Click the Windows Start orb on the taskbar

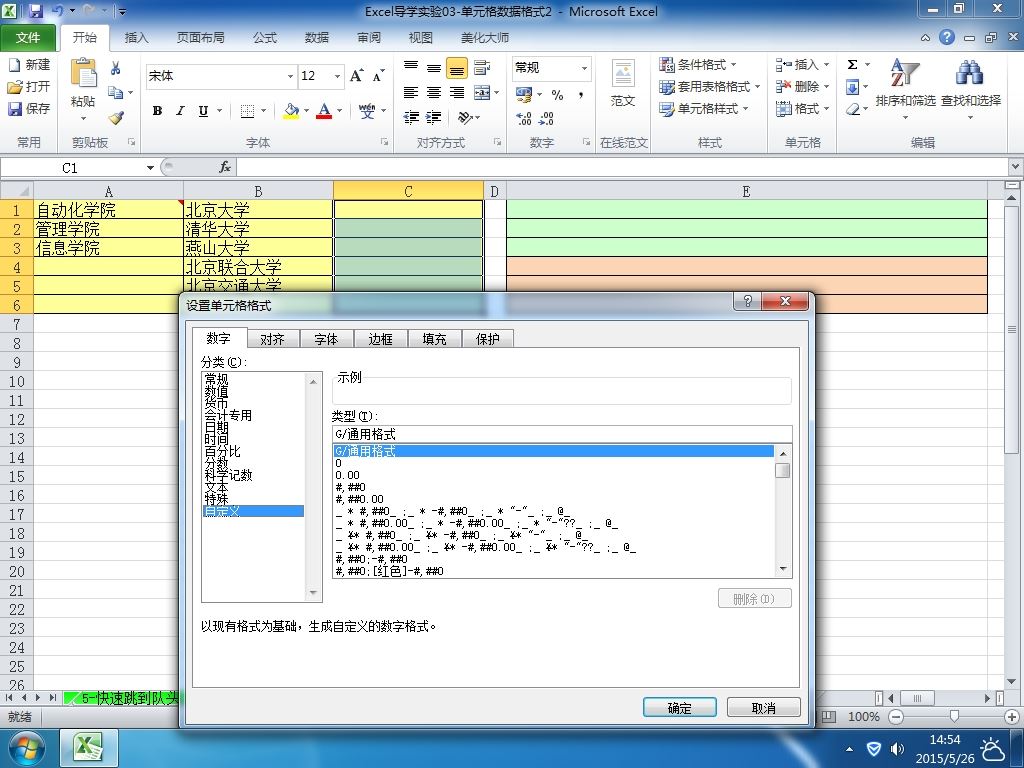(26, 748)
